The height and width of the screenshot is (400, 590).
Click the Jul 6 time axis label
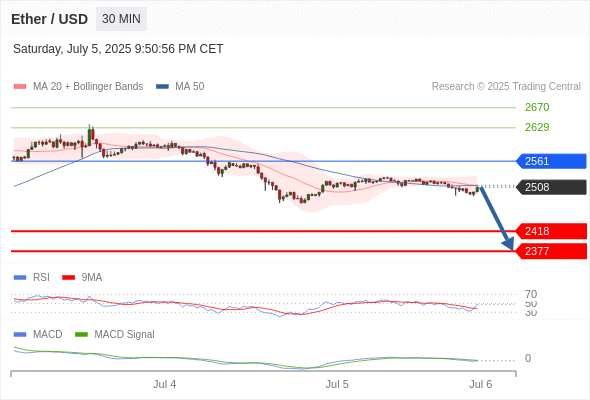click(481, 384)
